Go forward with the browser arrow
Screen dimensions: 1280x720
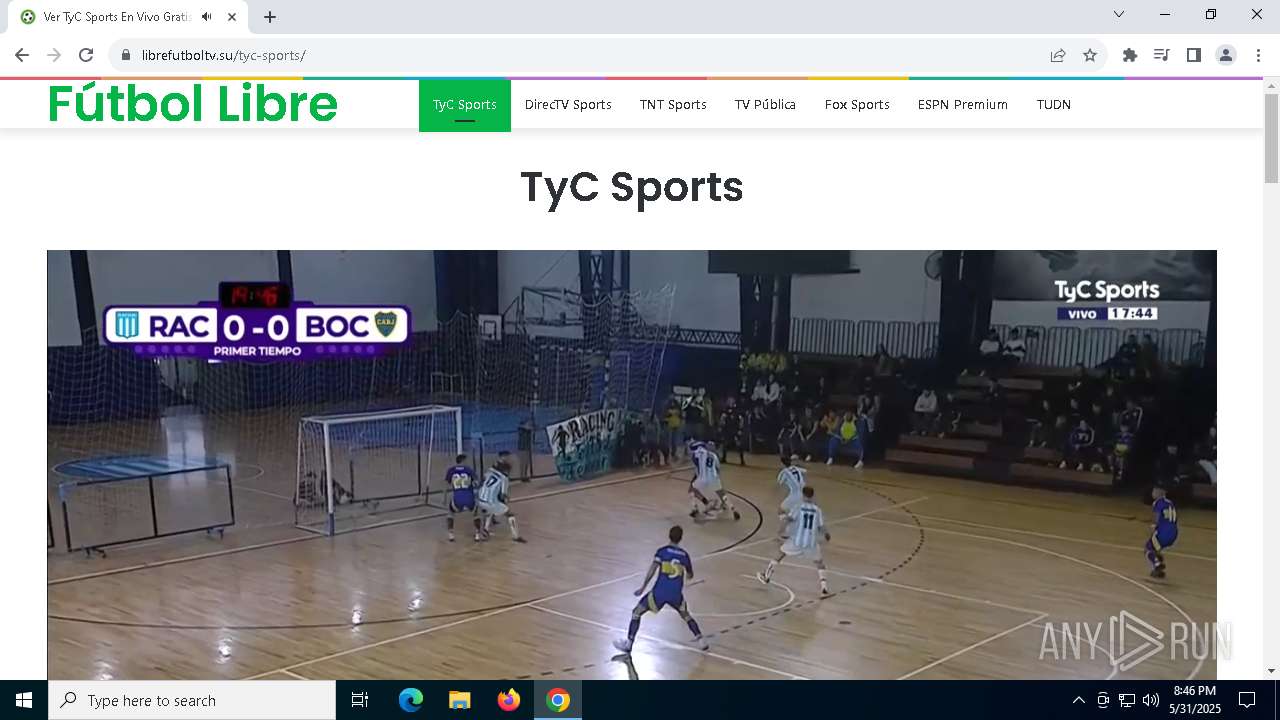click(x=54, y=55)
